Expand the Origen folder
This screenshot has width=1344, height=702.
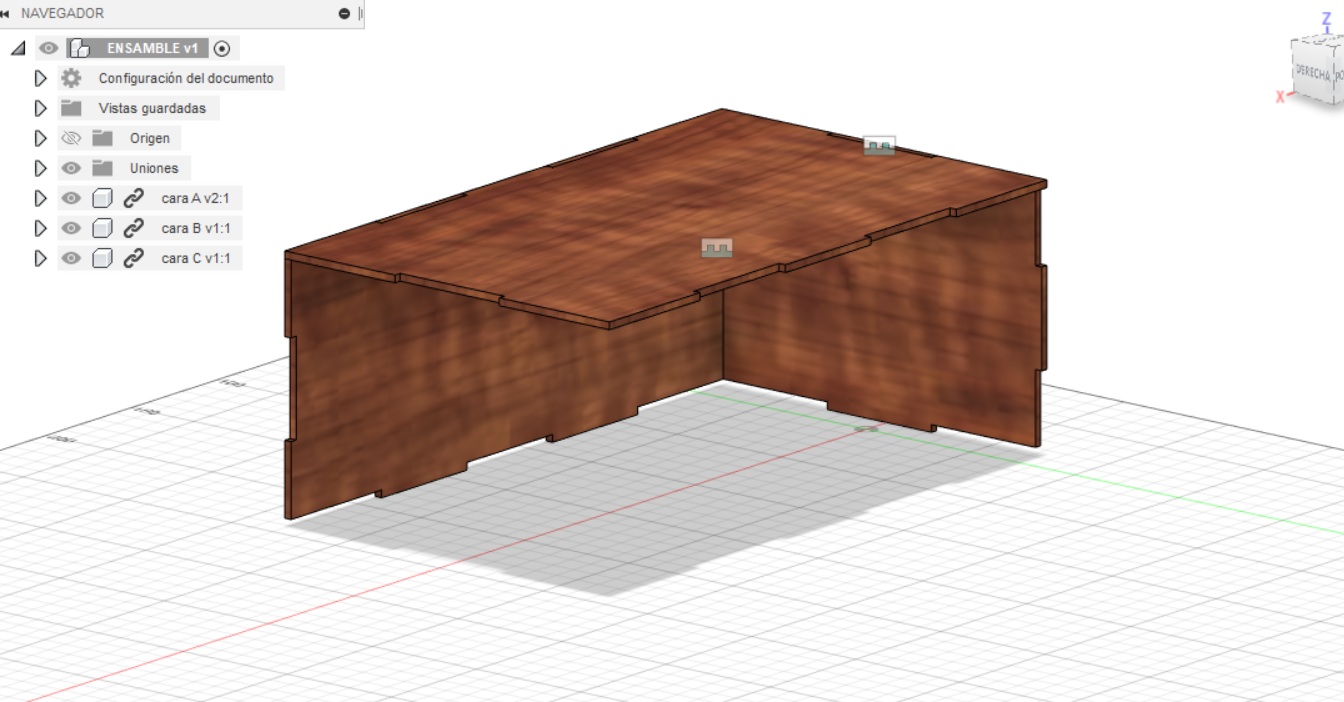41,138
